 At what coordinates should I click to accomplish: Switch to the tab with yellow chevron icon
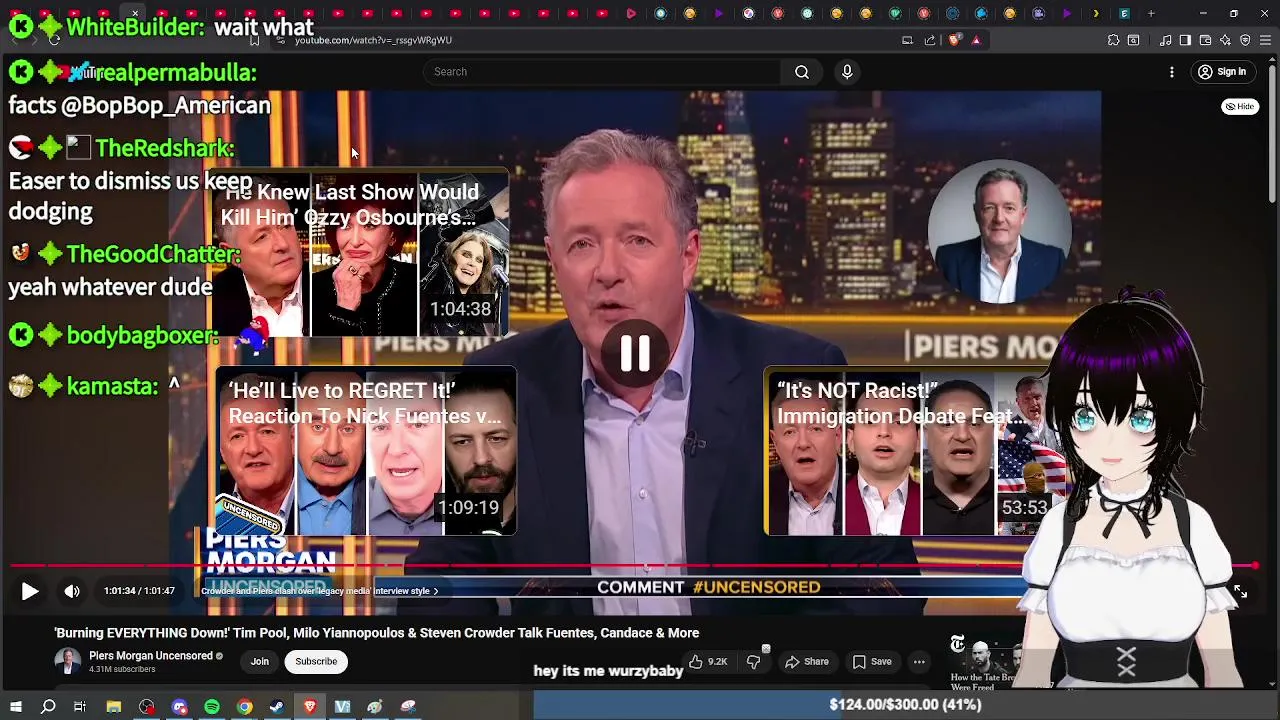click(1096, 14)
